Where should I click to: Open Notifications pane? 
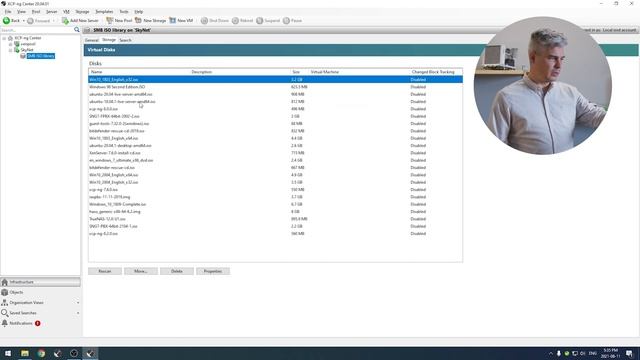40,323
